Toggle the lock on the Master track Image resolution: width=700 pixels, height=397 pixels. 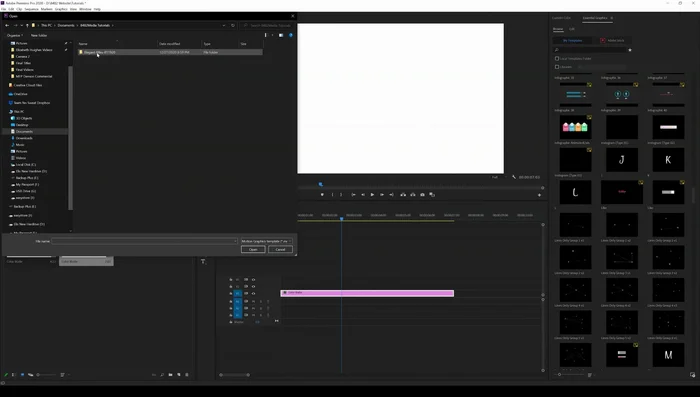point(231,322)
